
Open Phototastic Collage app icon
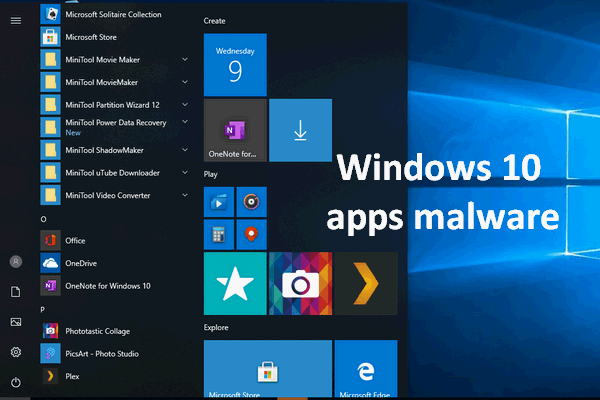pos(51,331)
